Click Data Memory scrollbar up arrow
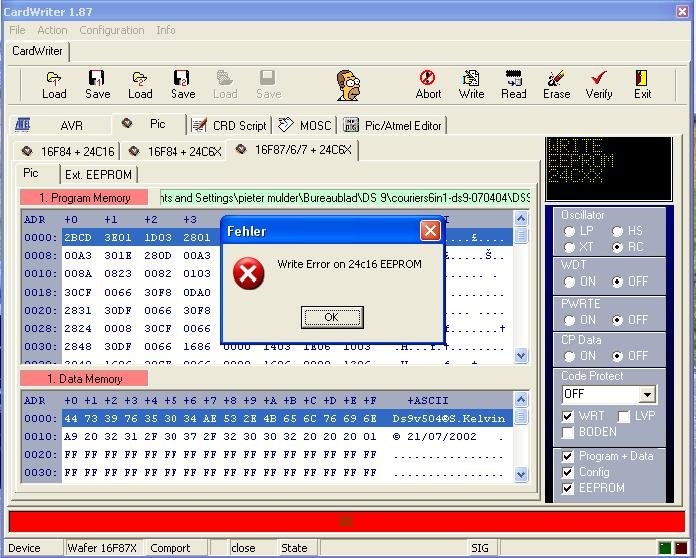Viewport: 696px width, 558px height. coord(521,399)
